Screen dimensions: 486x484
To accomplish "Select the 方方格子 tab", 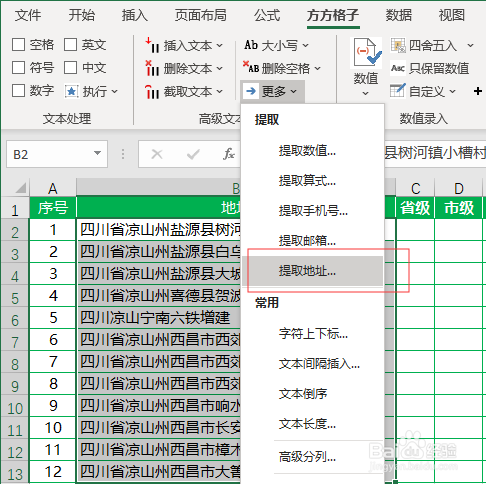I will coord(333,15).
